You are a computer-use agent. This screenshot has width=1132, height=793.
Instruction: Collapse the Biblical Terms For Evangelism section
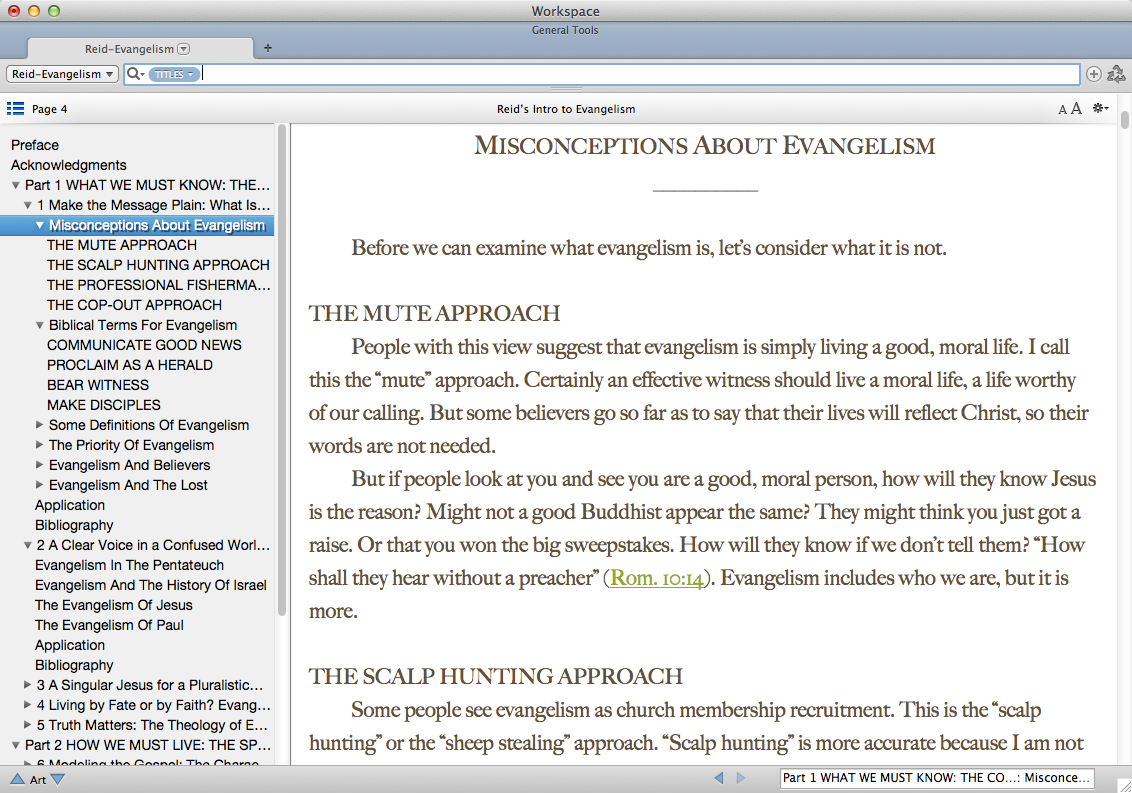pos(40,325)
